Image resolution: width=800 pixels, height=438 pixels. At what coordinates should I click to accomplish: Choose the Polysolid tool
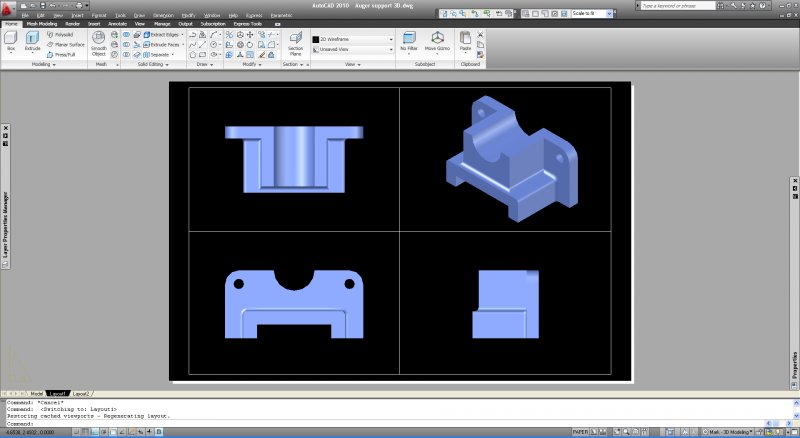click(60, 35)
